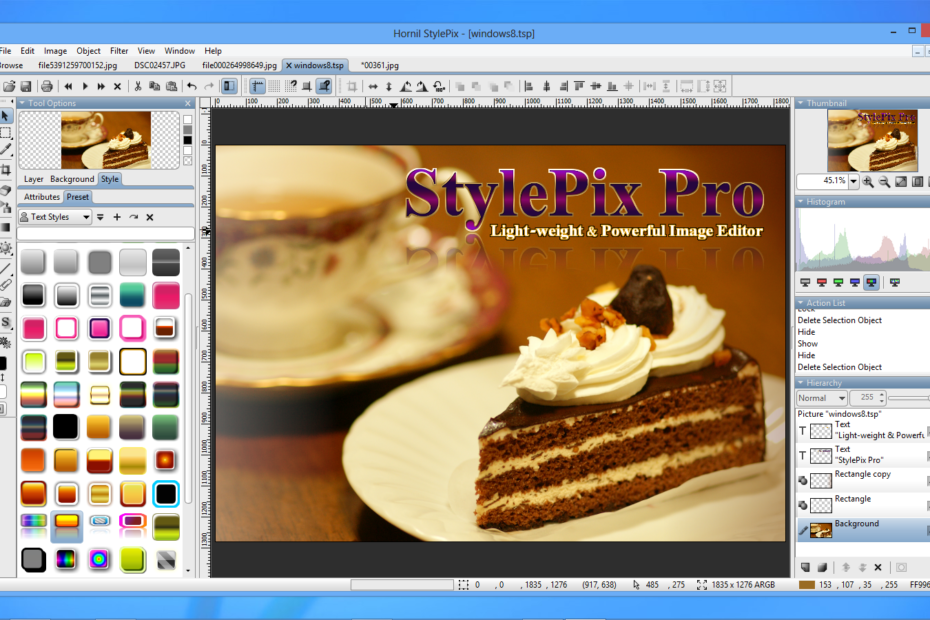Toggle the grid with question mark button

tap(291, 87)
